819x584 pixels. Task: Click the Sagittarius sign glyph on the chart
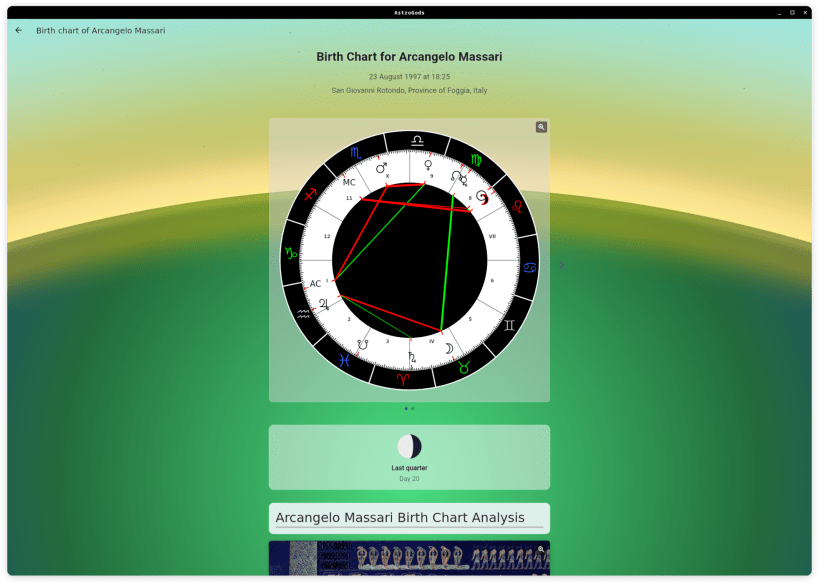click(x=310, y=195)
